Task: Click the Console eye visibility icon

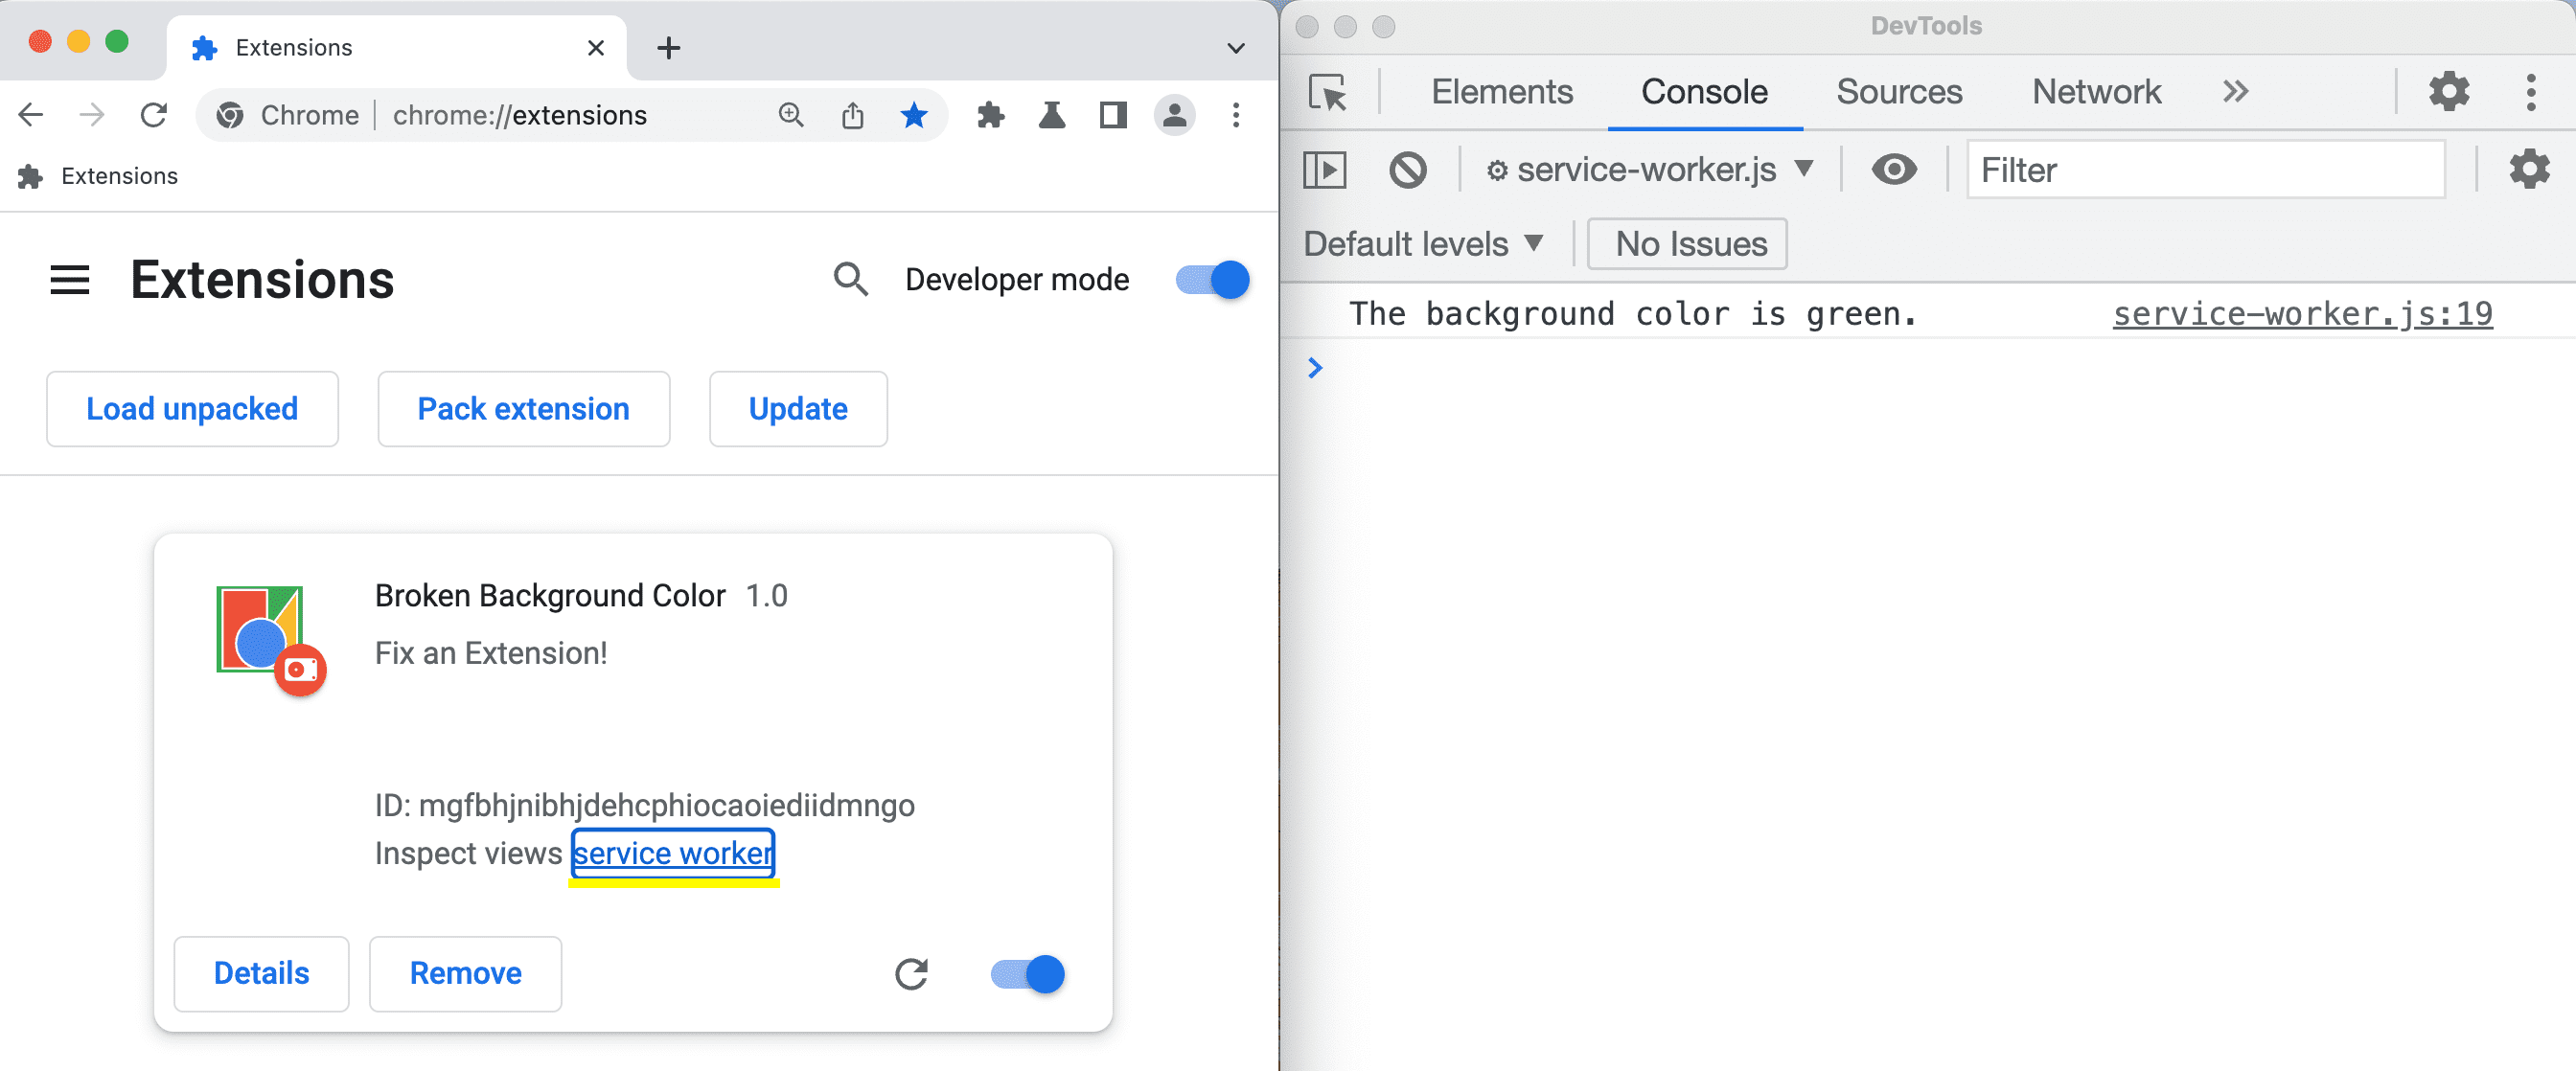Action: click(x=1895, y=170)
